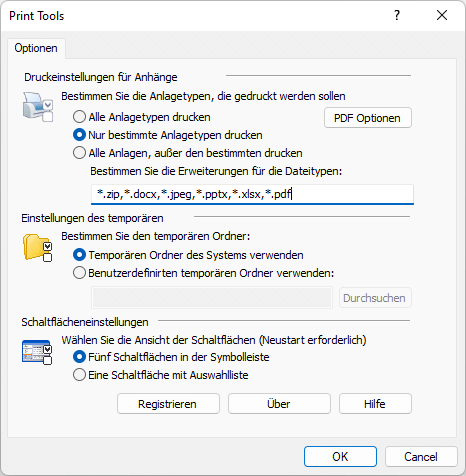Click the printer icon in attachment settings

click(x=38, y=107)
